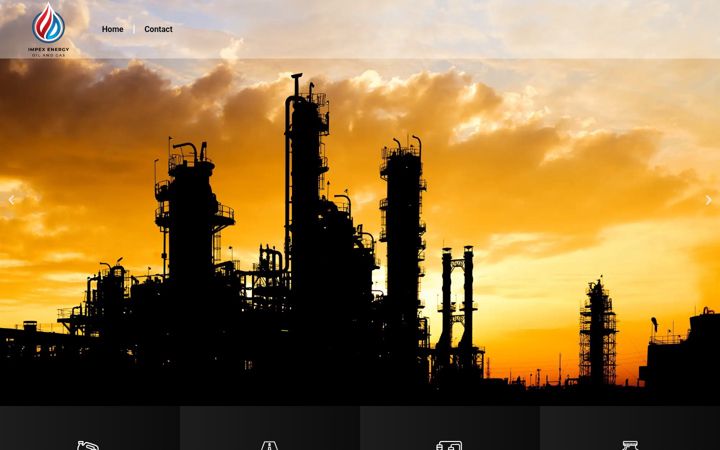
Task: Open the Contact page
Action: [158, 29]
